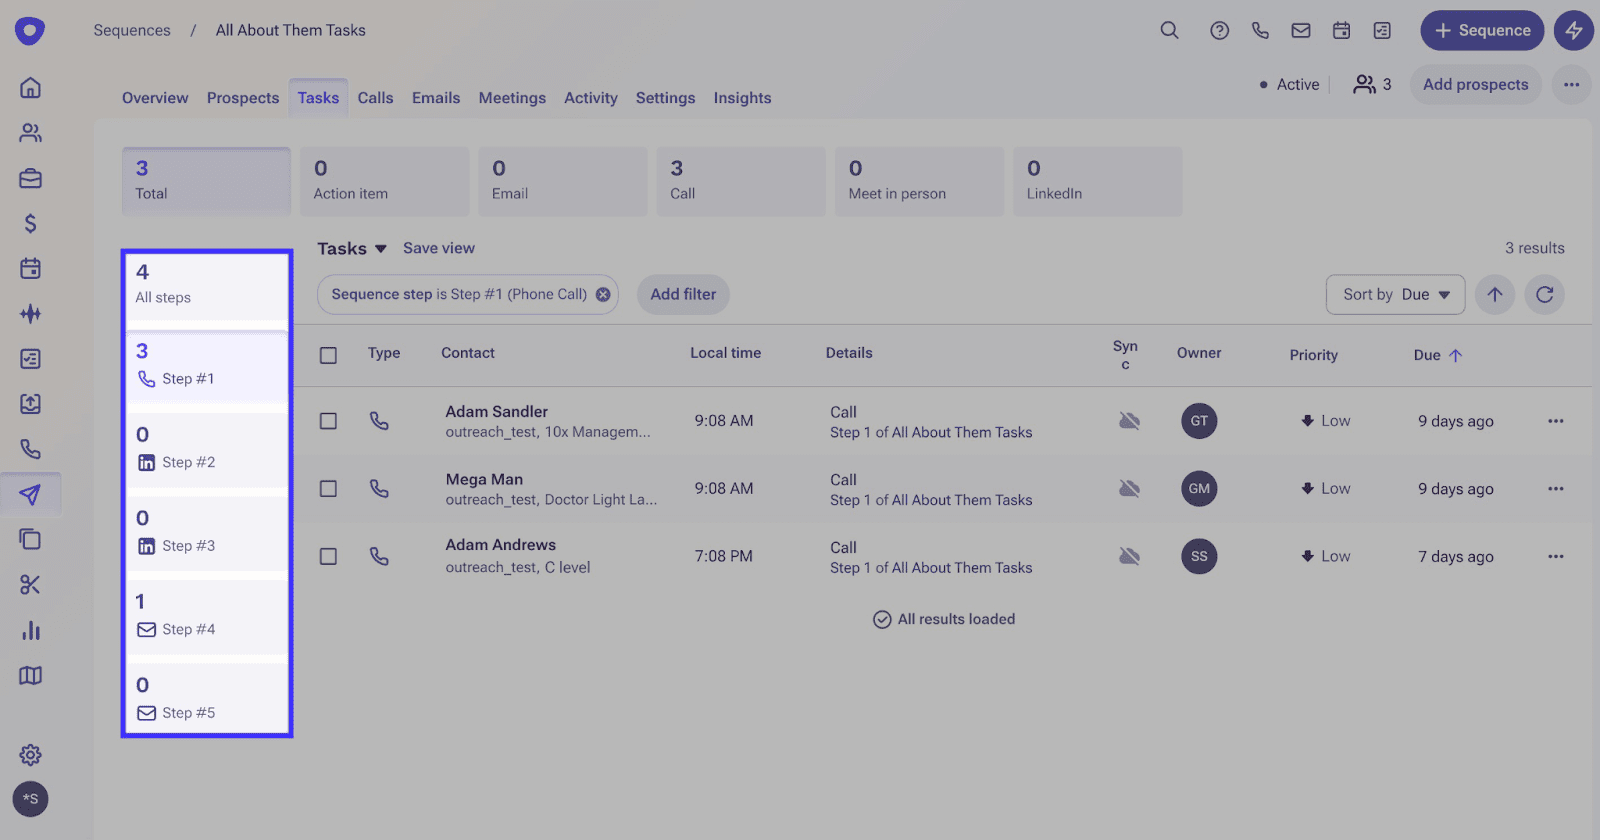Image resolution: width=1600 pixels, height=840 pixels.
Task: Open the Home icon in sidebar
Action: pyautogui.click(x=30, y=88)
